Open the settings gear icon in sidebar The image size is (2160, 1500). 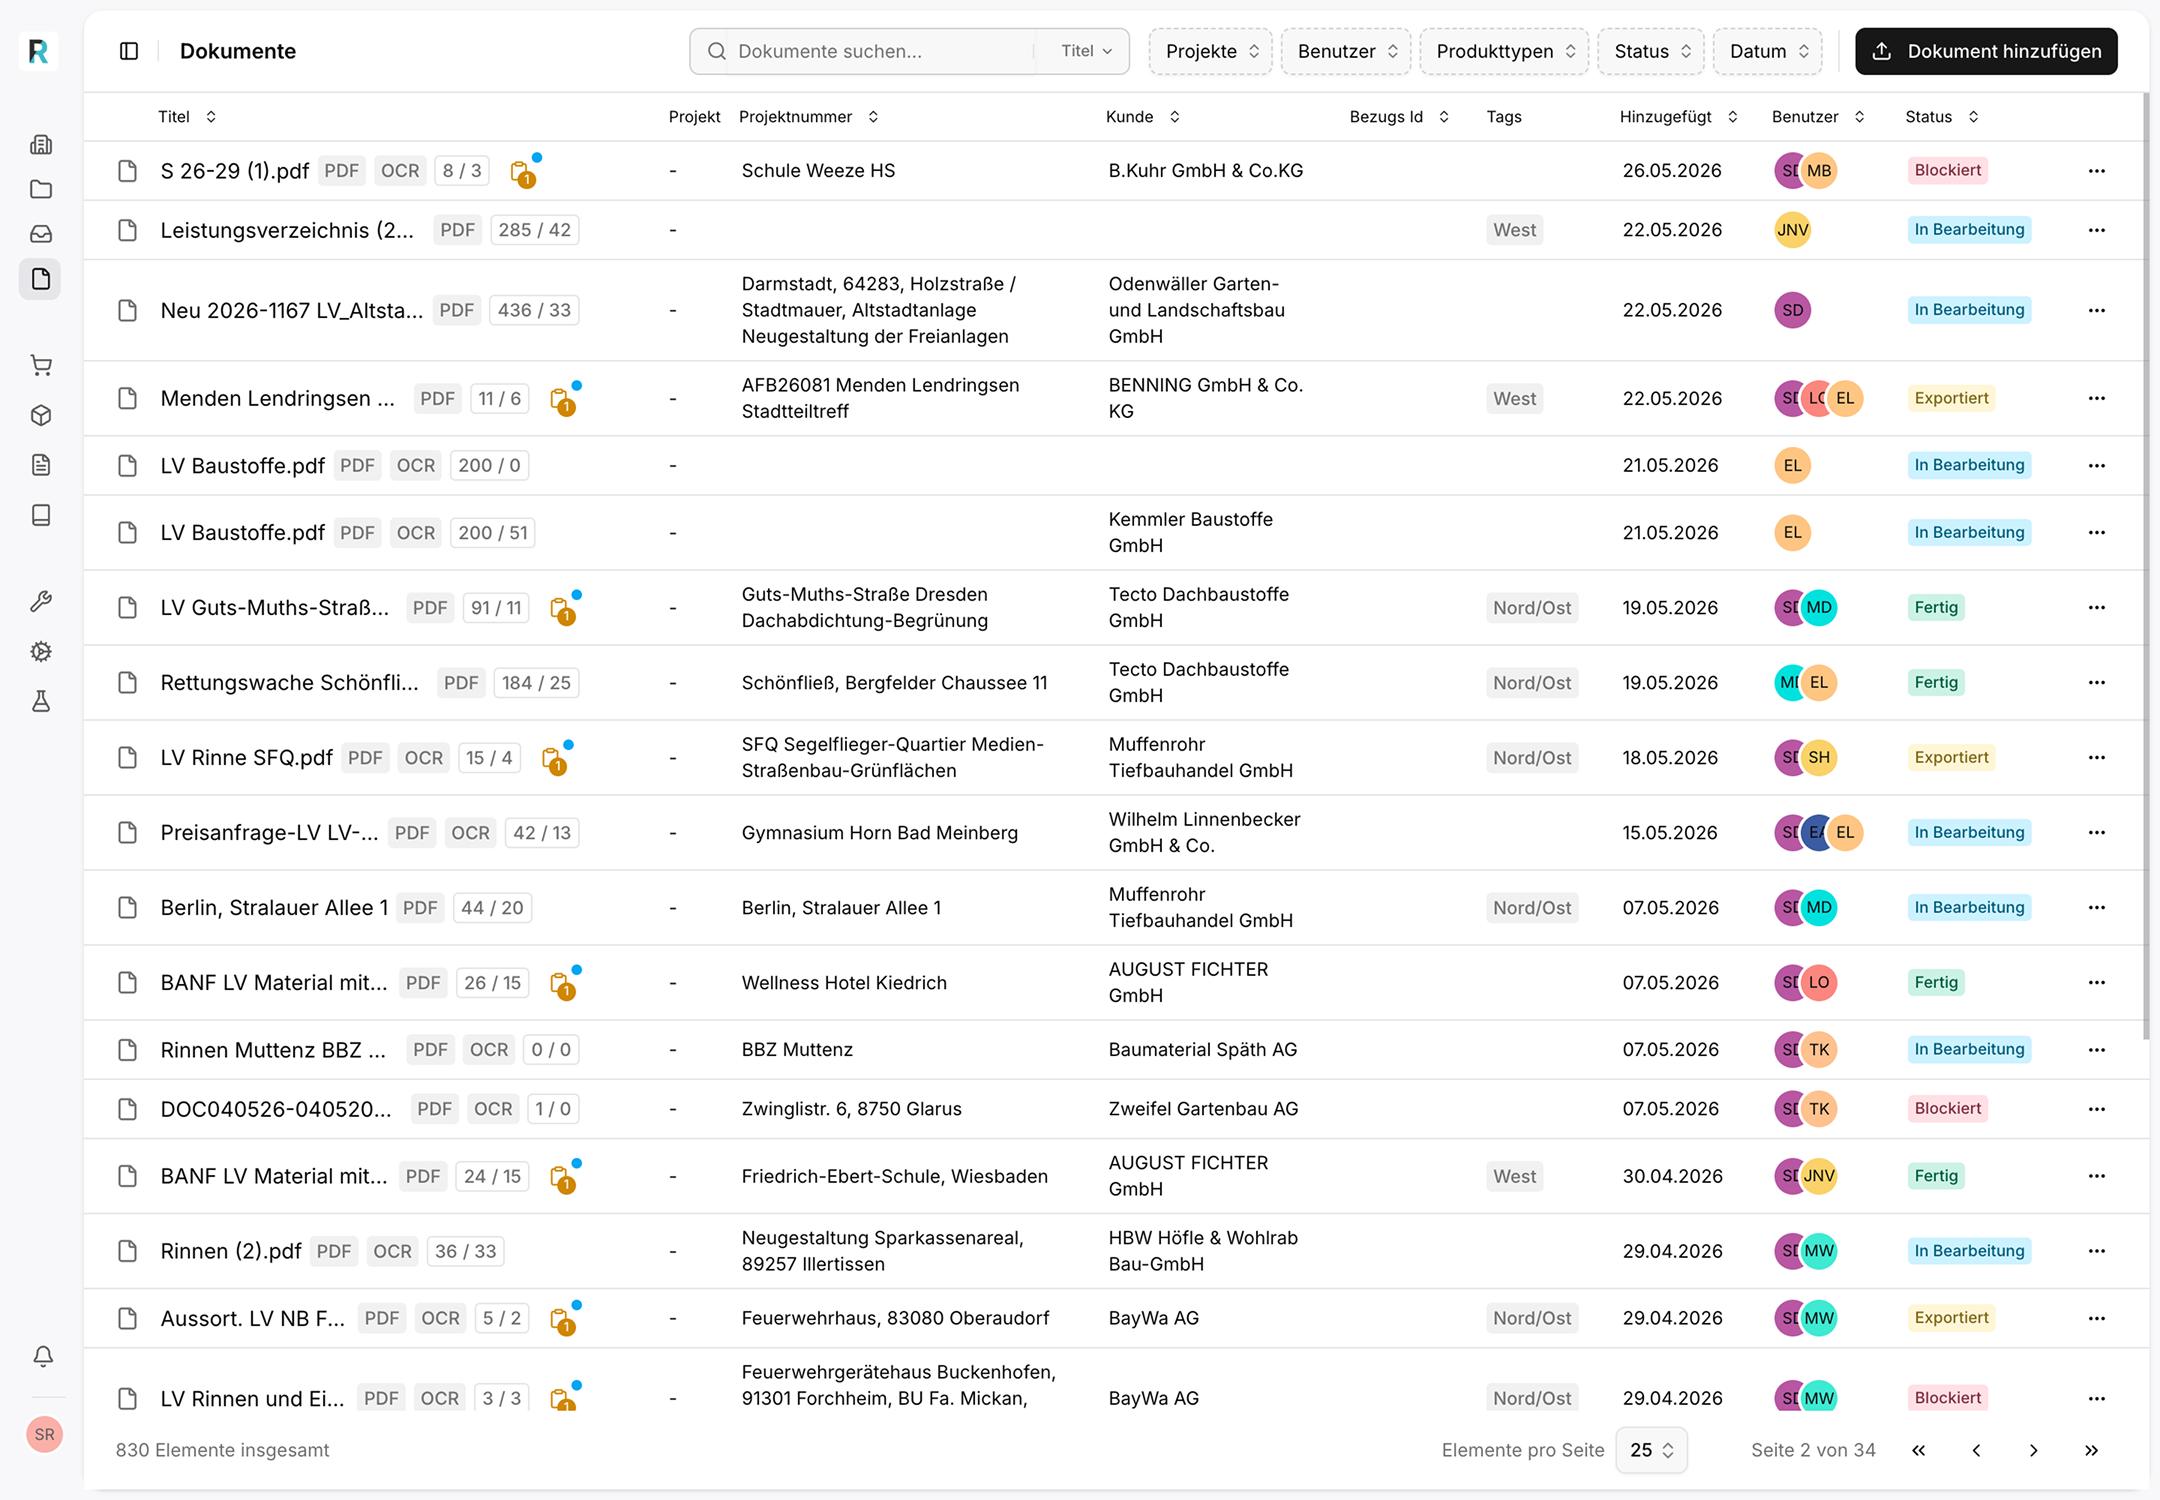pyautogui.click(x=41, y=652)
